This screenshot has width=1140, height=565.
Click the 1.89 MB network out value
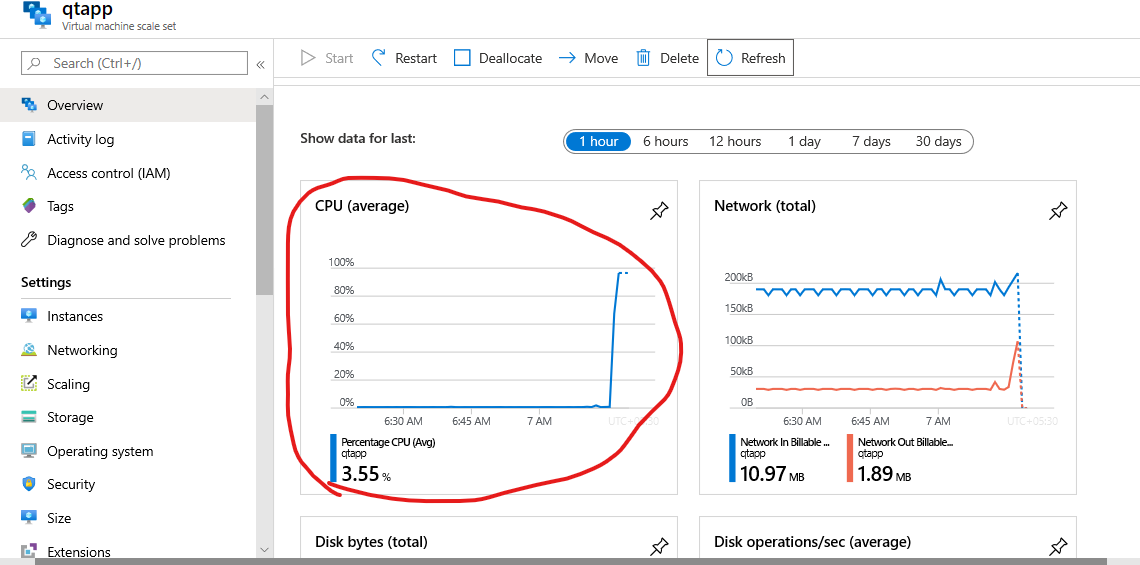tap(884, 475)
